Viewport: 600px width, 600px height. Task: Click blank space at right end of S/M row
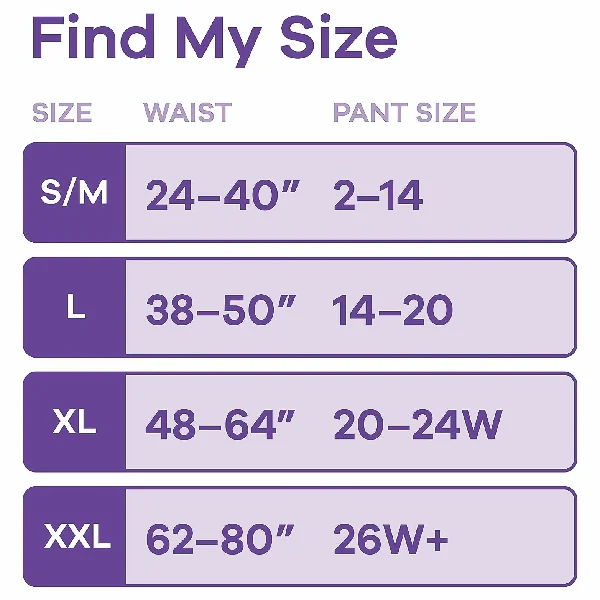pos(520,193)
